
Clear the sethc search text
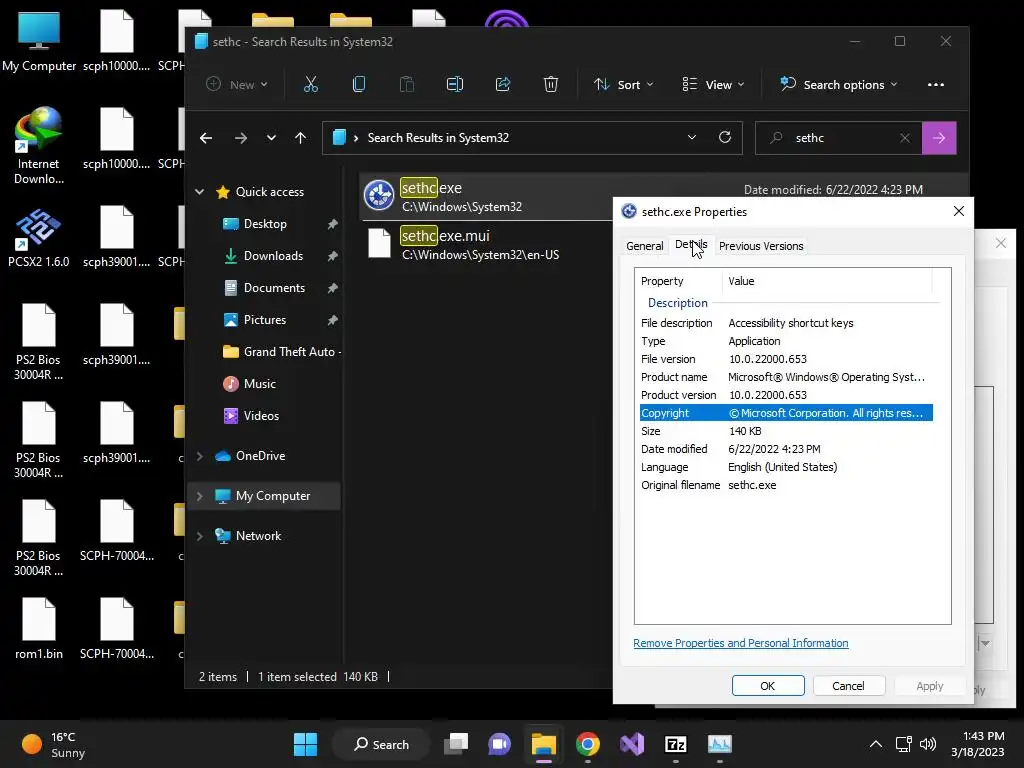pos(904,138)
